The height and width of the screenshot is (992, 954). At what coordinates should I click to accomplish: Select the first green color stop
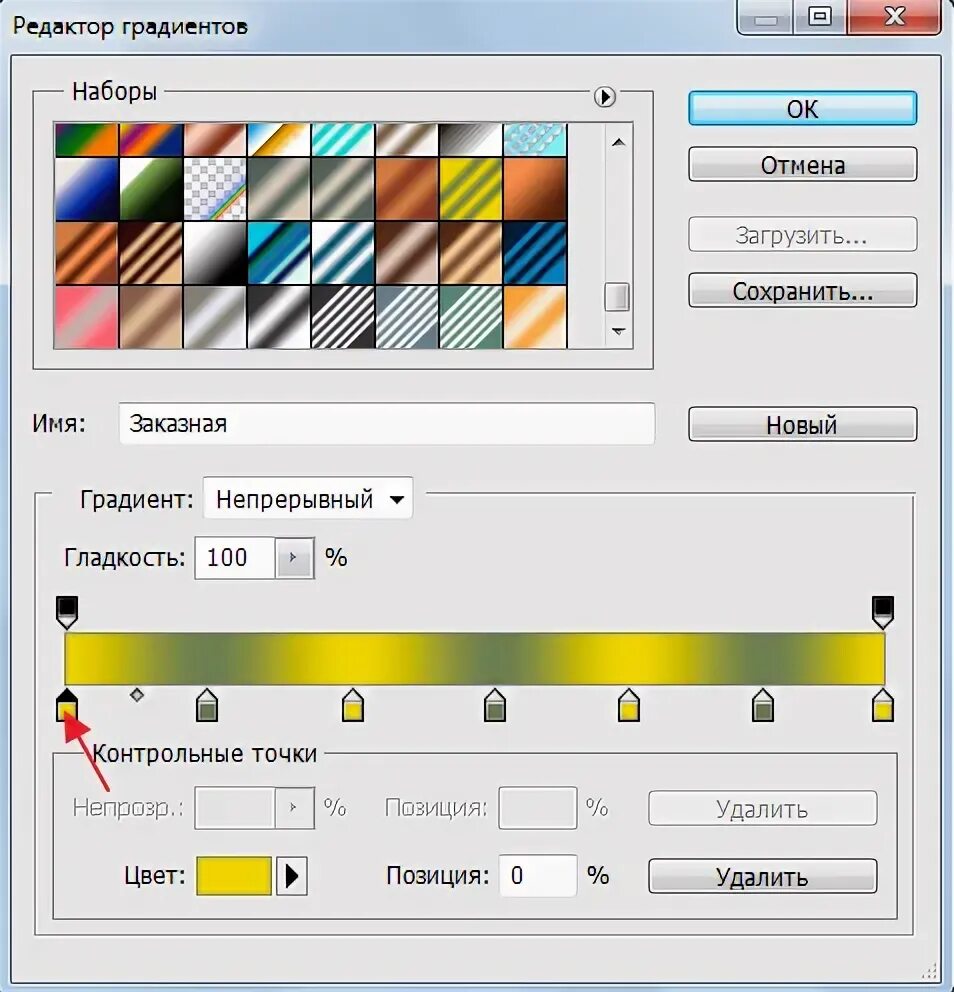tap(207, 705)
